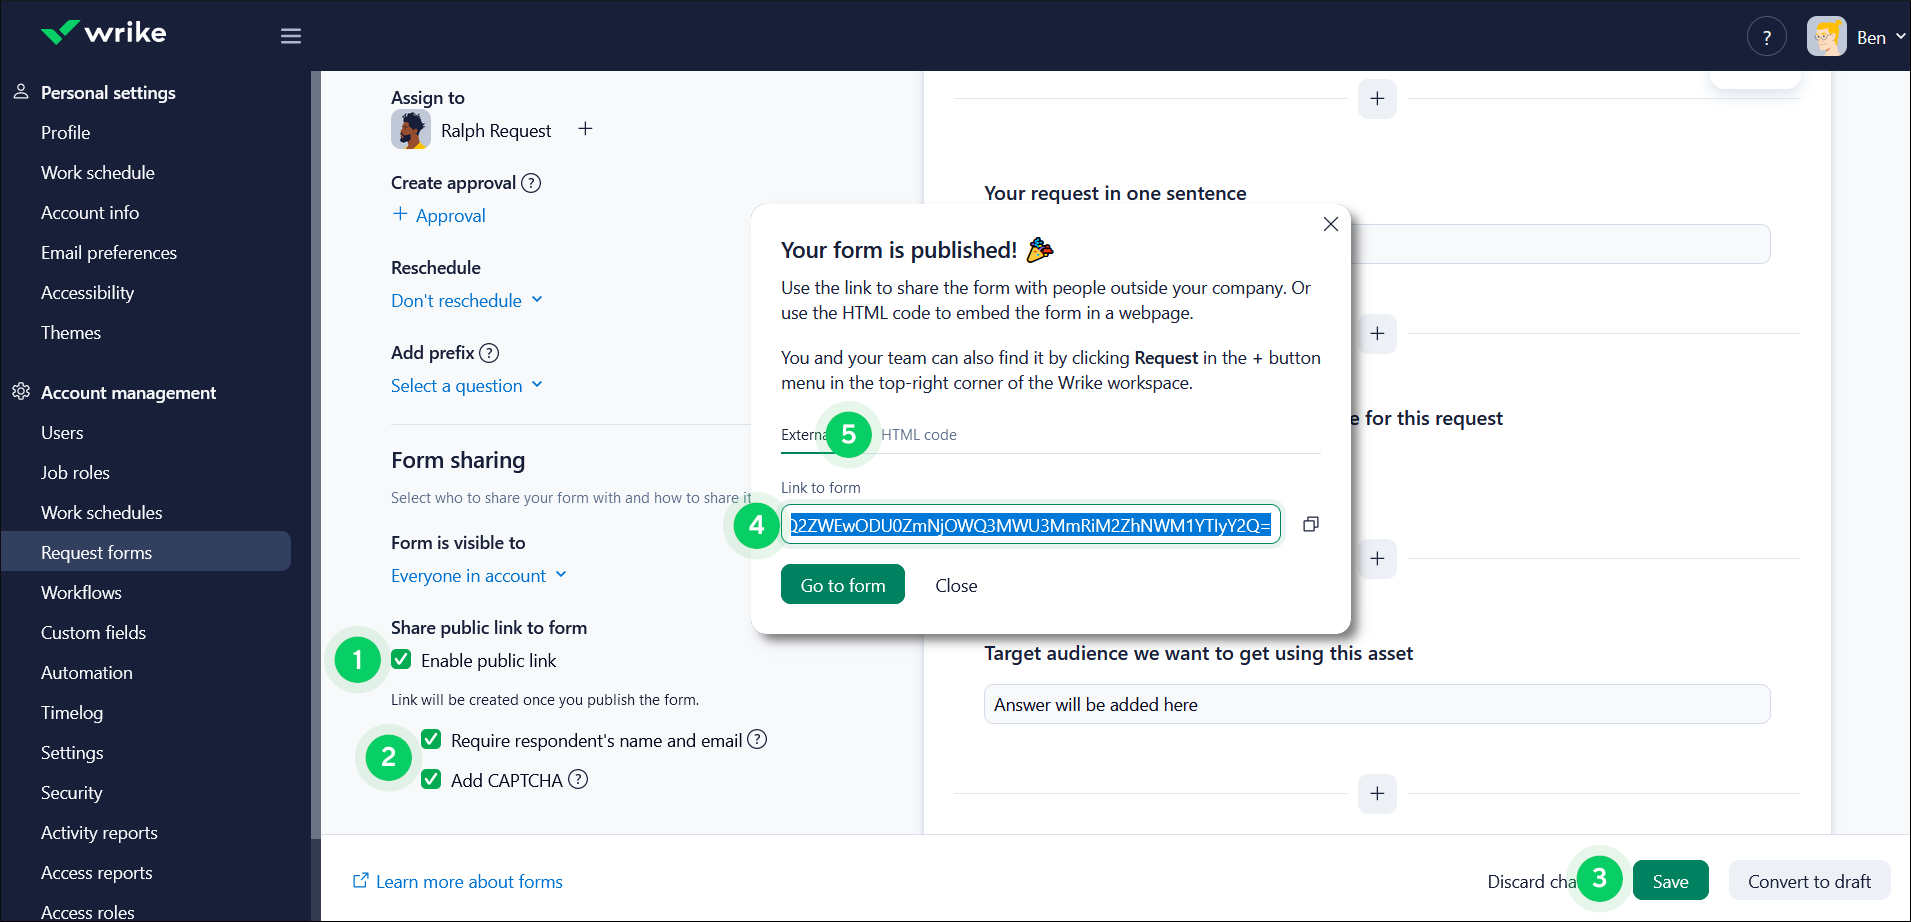
Task: Disable the Enable public link checkbox
Action: click(401, 660)
